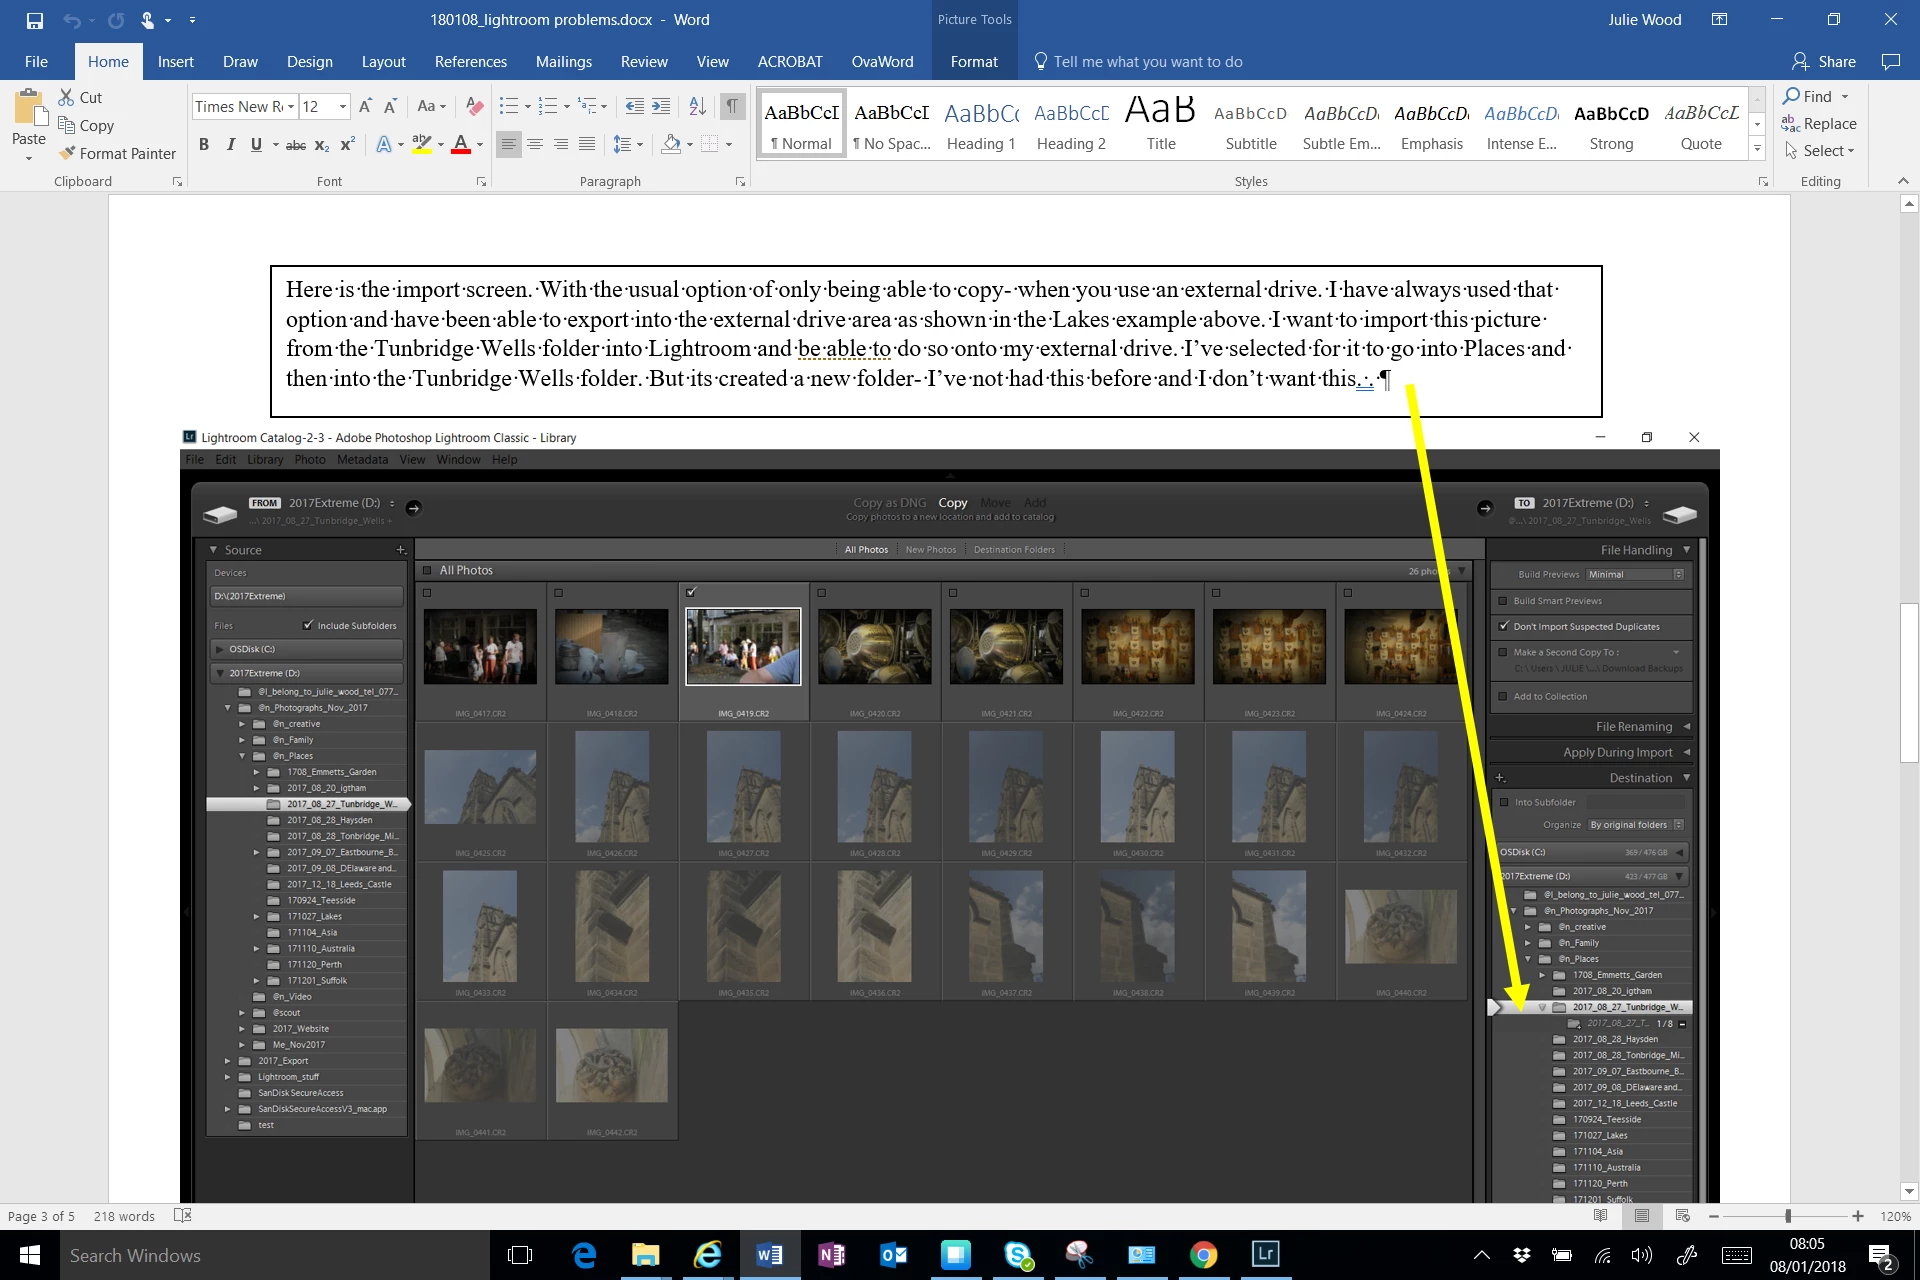This screenshot has height=1280, width=1920.
Task: Switch to the References tab
Action: [470, 62]
